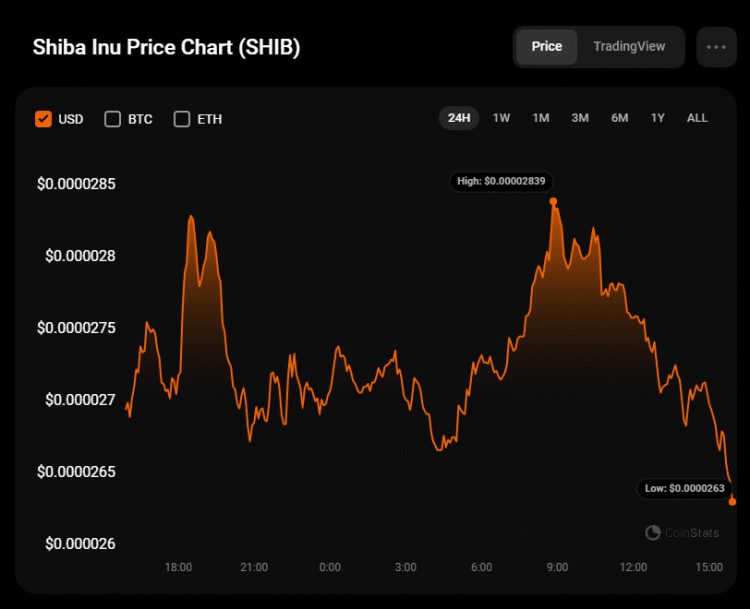Viewport: 750px width, 609px height.
Task: Click the Low: $0.0000263 label
Action: pyautogui.click(x=684, y=488)
